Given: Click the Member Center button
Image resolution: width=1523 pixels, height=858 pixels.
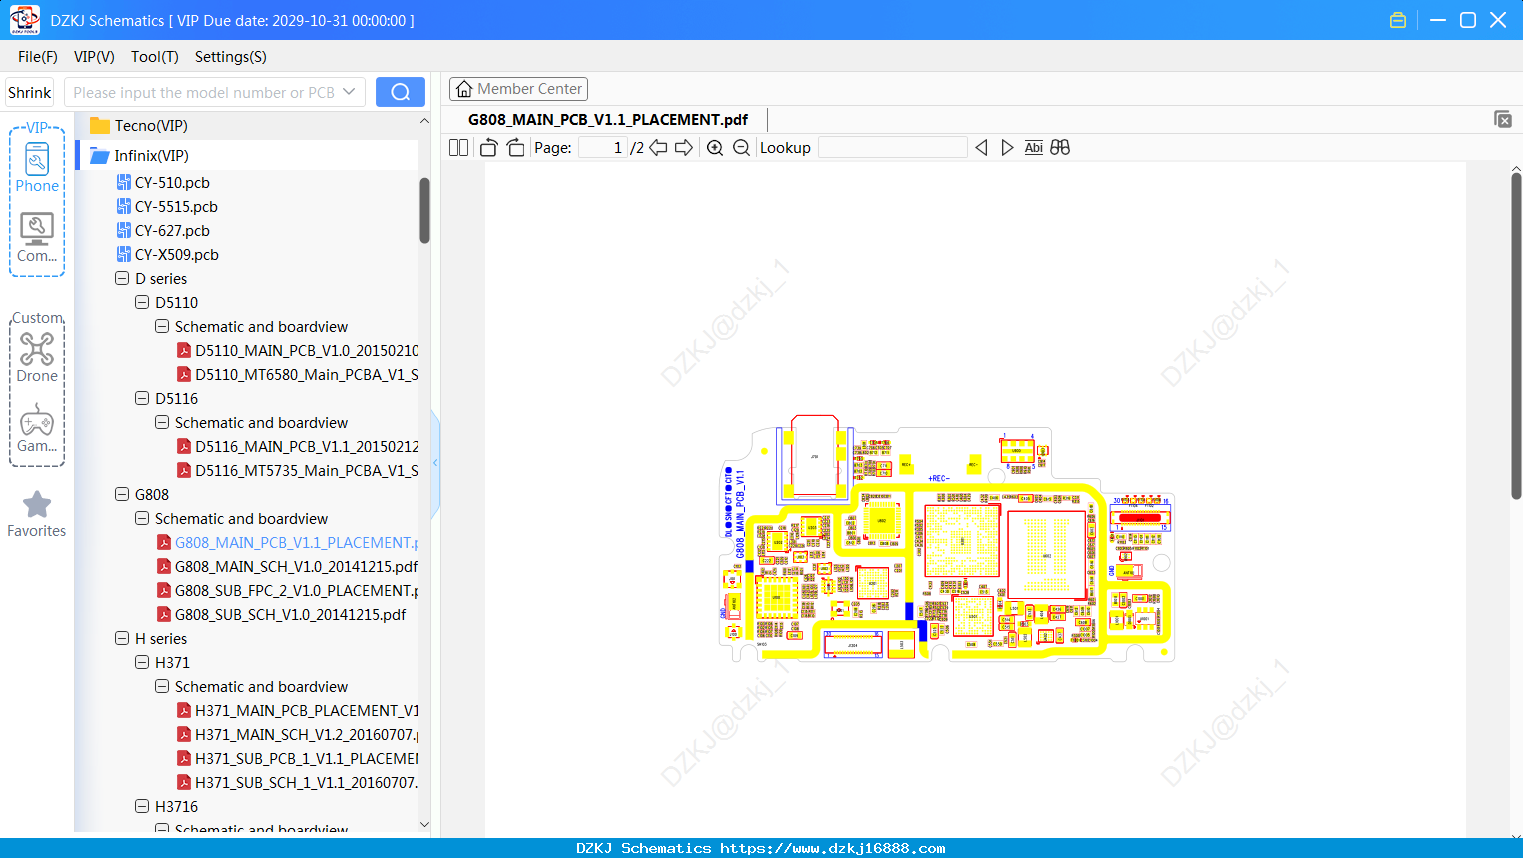Looking at the screenshot, I should click(518, 89).
